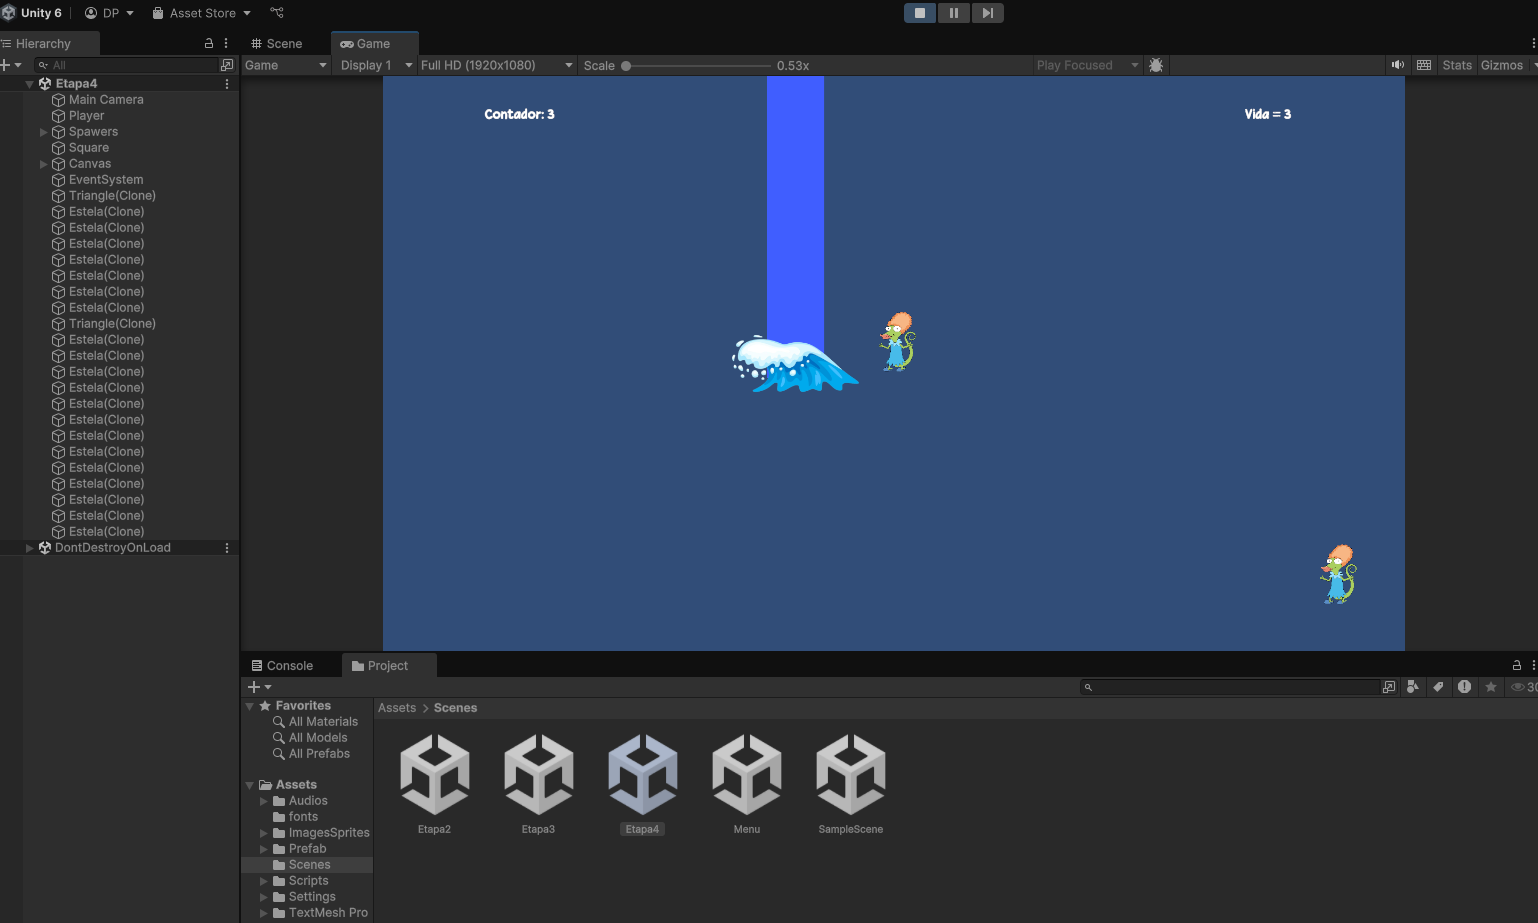
Task: Select the Square object
Action: tap(89, 148)
